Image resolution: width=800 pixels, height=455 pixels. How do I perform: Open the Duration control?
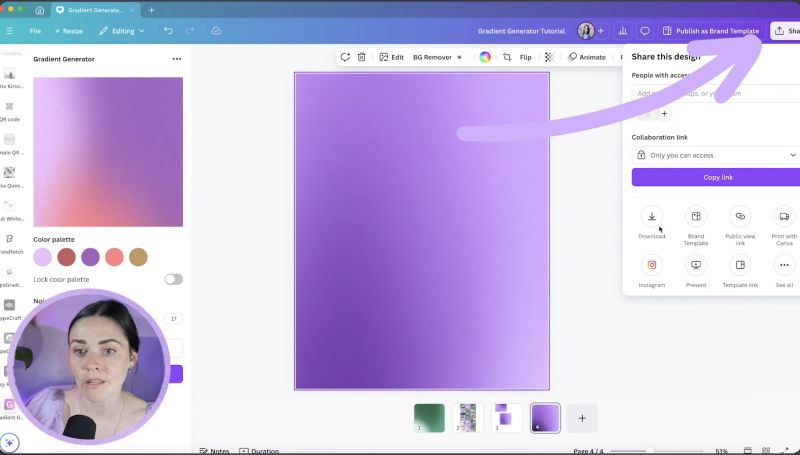coord(259,451)
